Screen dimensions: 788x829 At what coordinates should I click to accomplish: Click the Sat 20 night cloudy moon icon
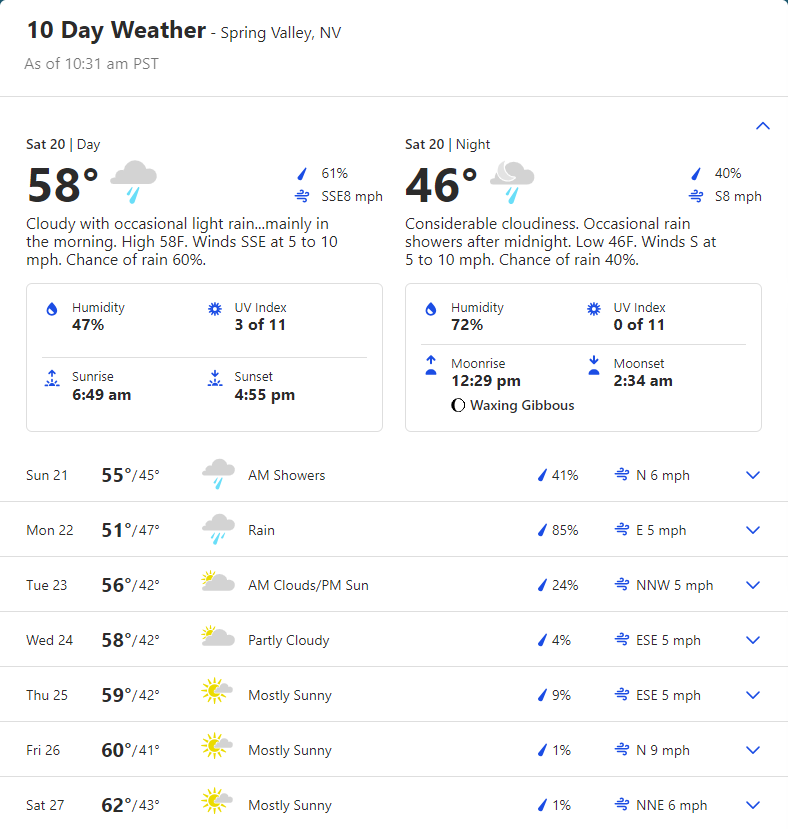512,183
